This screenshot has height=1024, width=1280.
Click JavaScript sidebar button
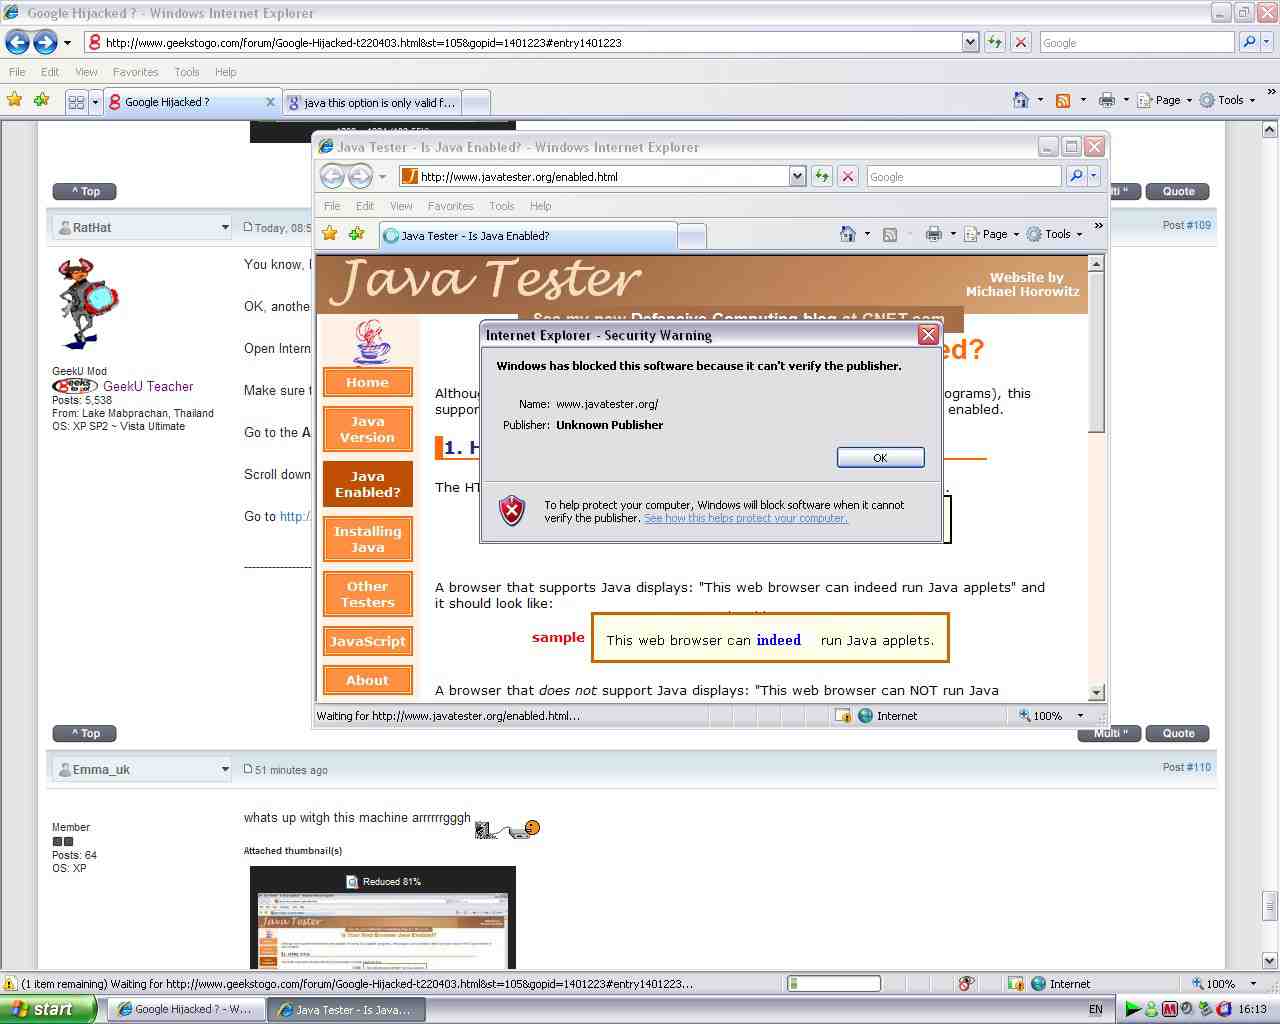367,641
